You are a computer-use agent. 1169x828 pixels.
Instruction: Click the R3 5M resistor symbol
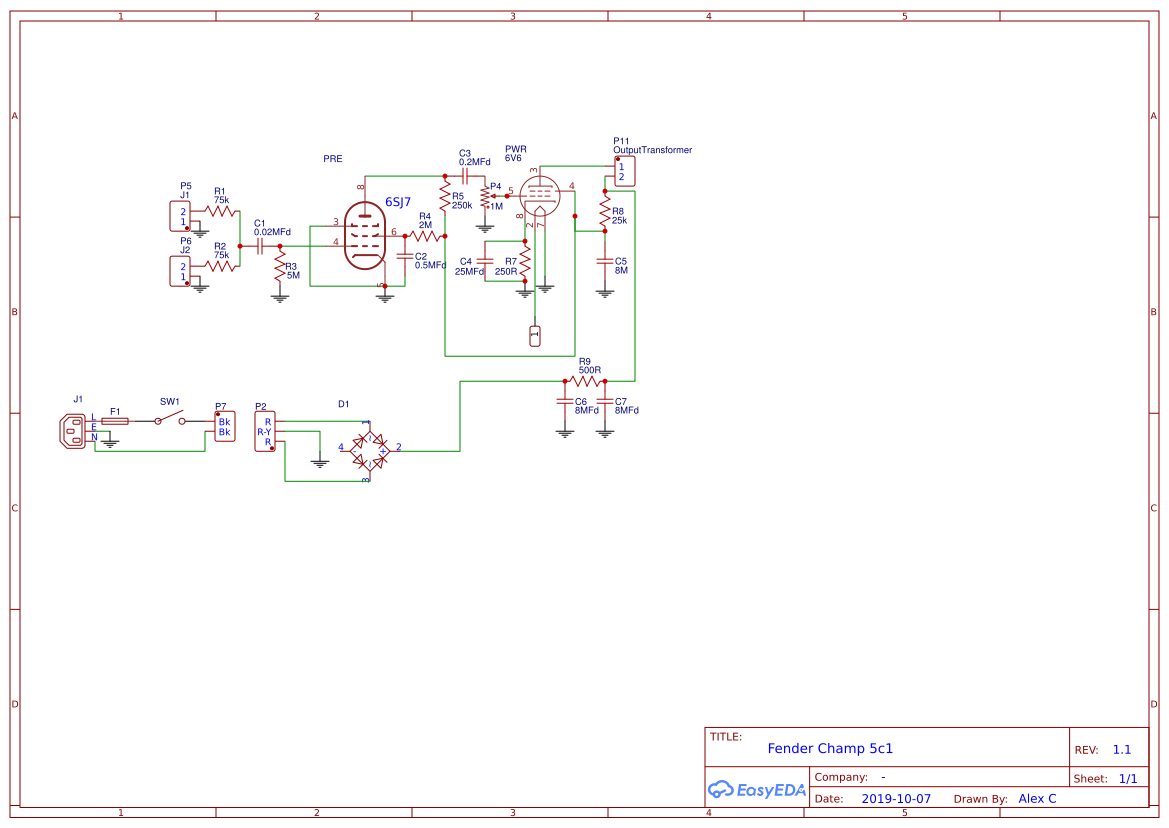point(280,265)
